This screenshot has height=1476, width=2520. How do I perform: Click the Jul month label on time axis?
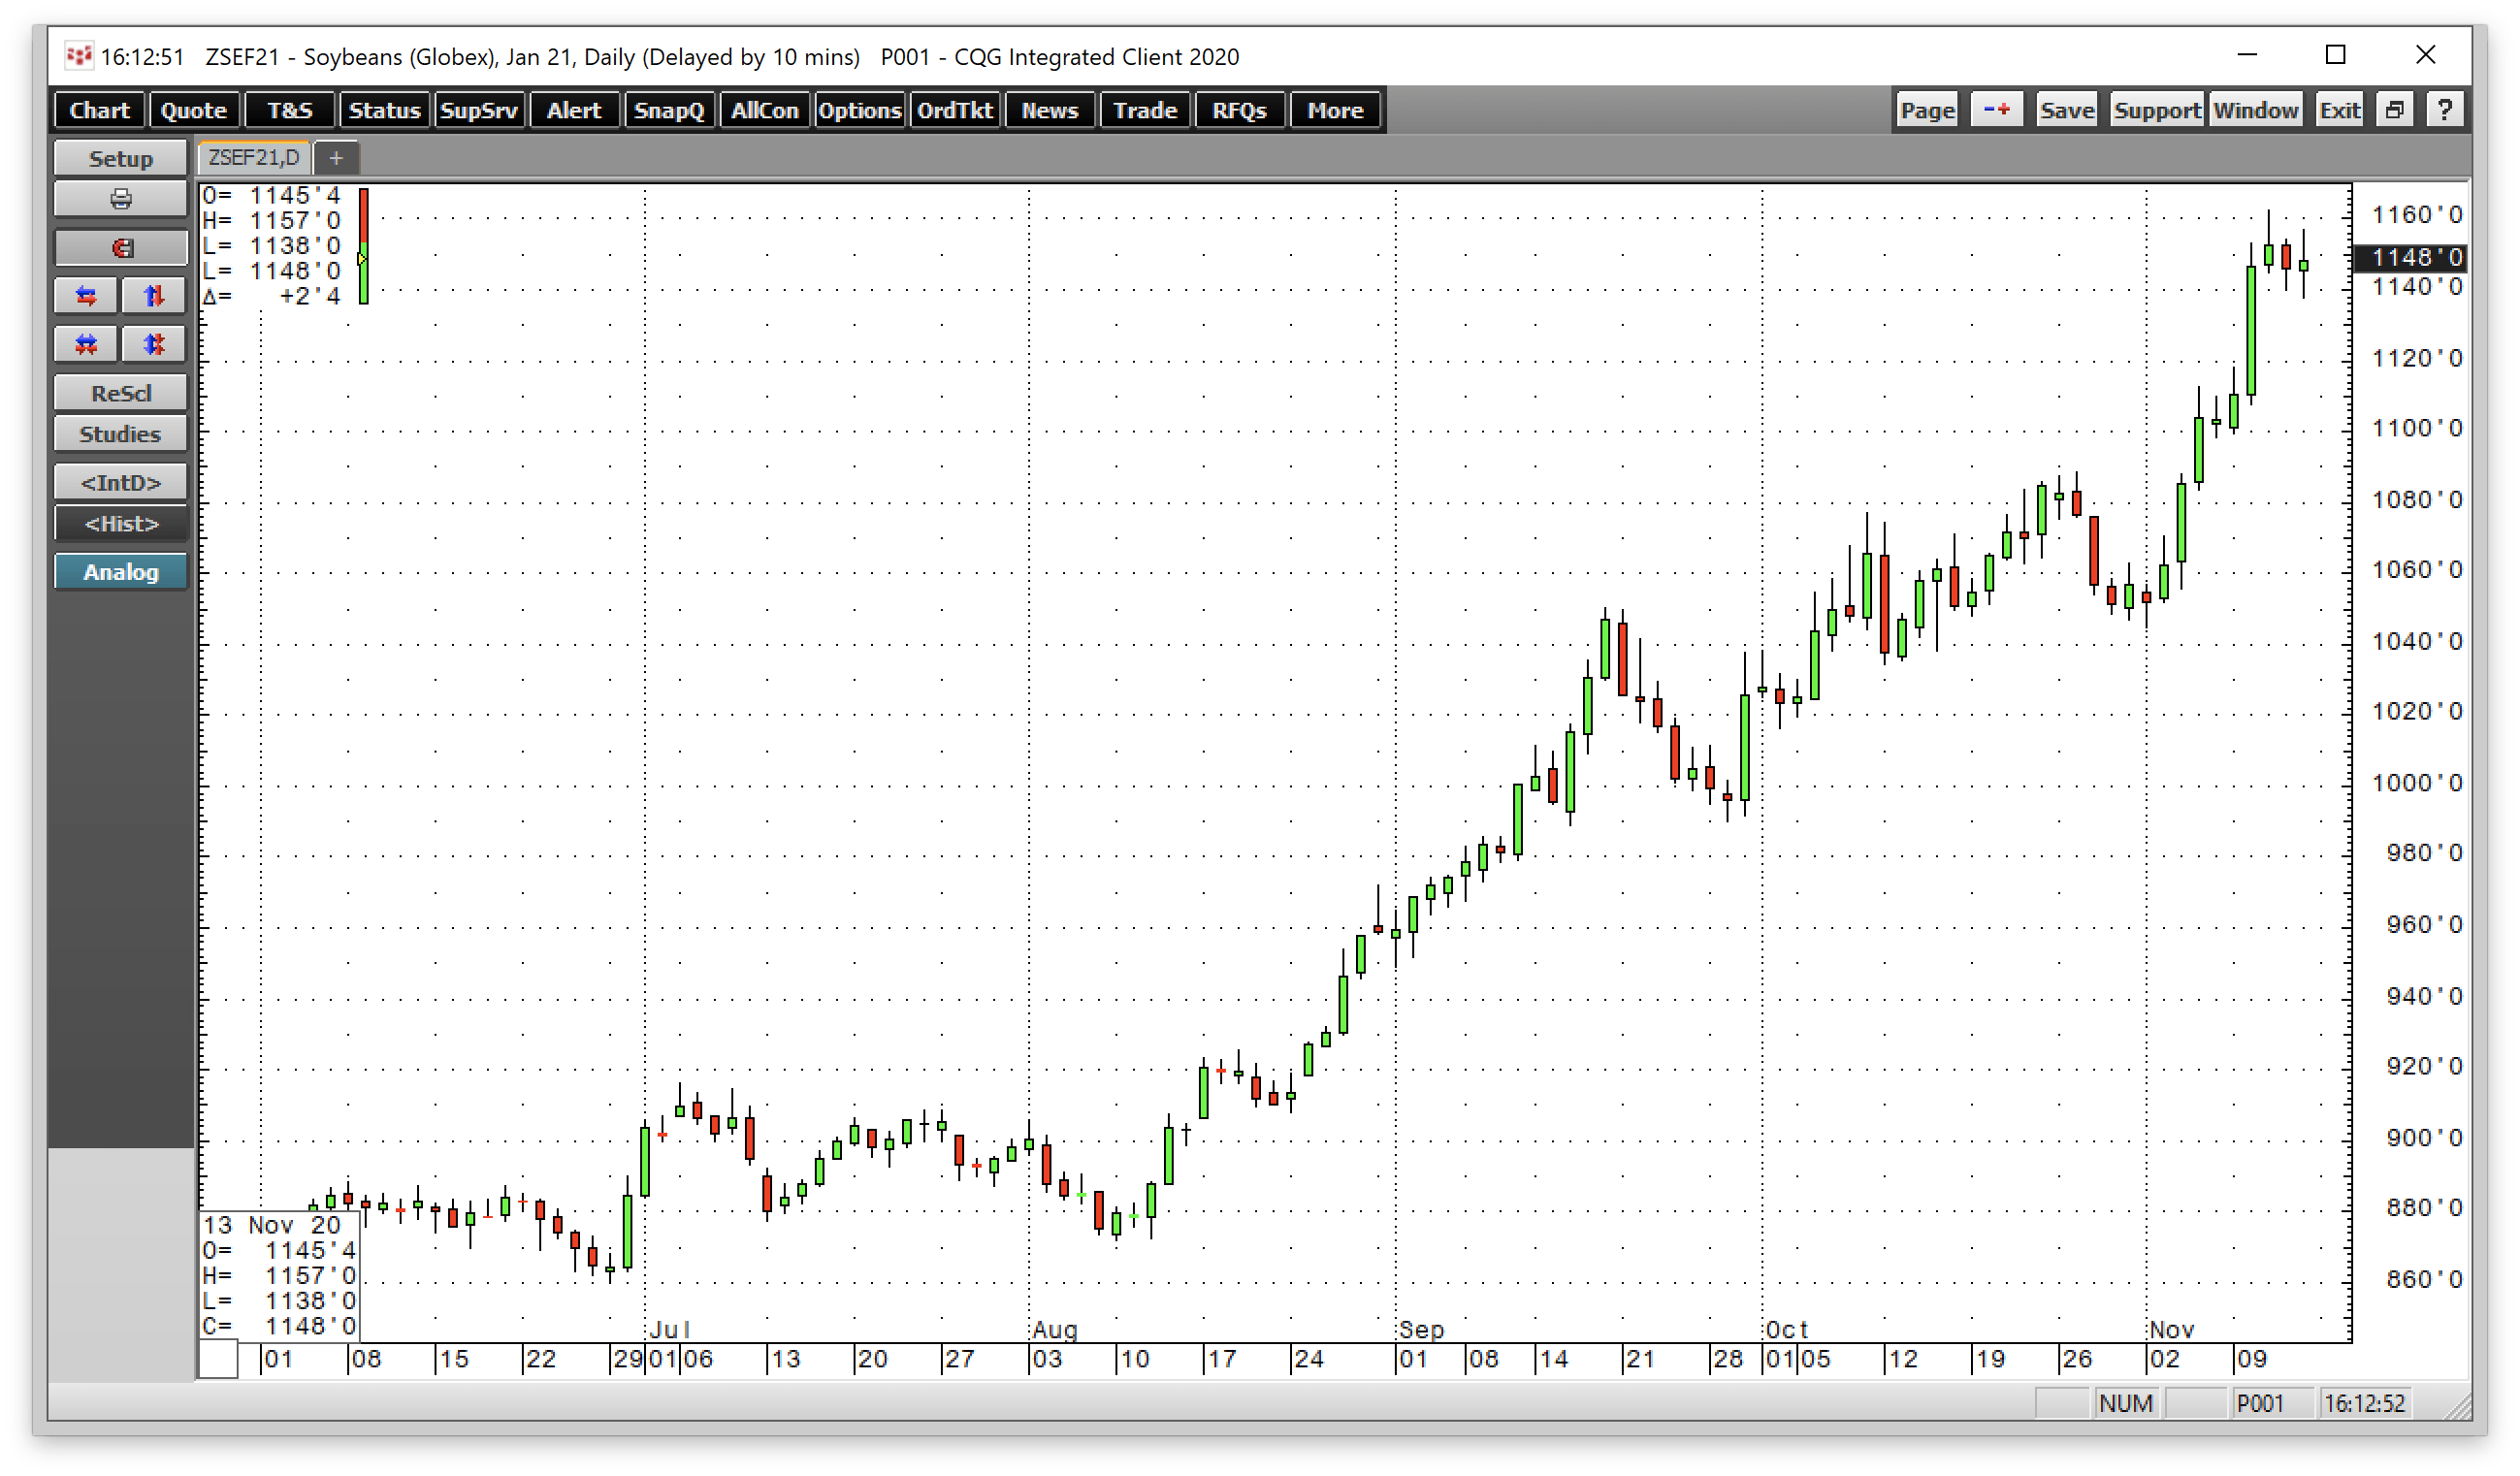670,1330
